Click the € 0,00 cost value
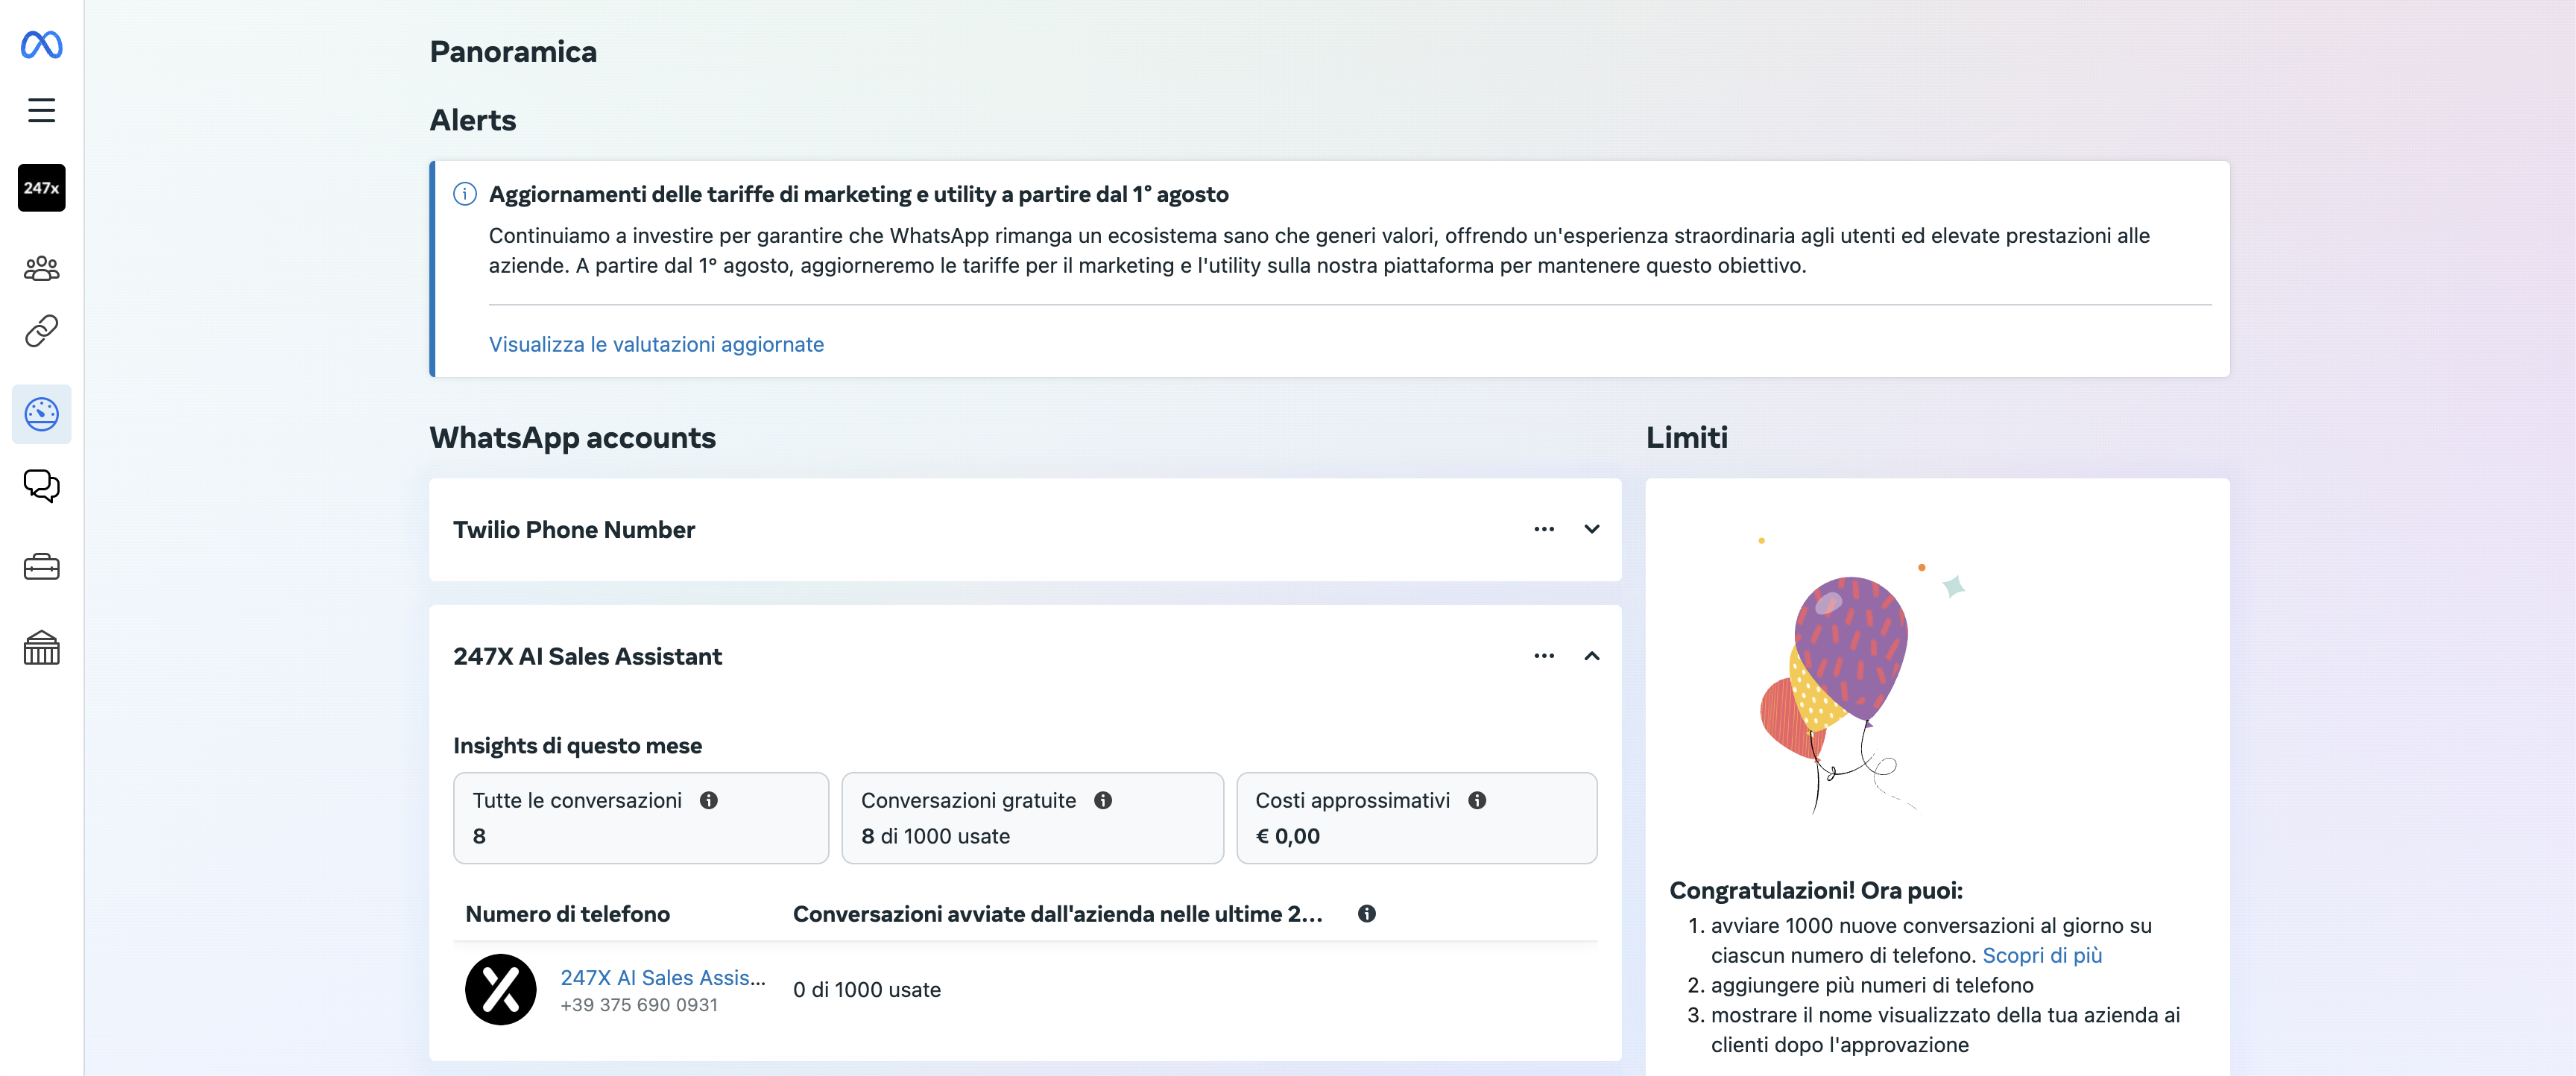Screen dimensions: 2576x1076 pos(1288,836)
